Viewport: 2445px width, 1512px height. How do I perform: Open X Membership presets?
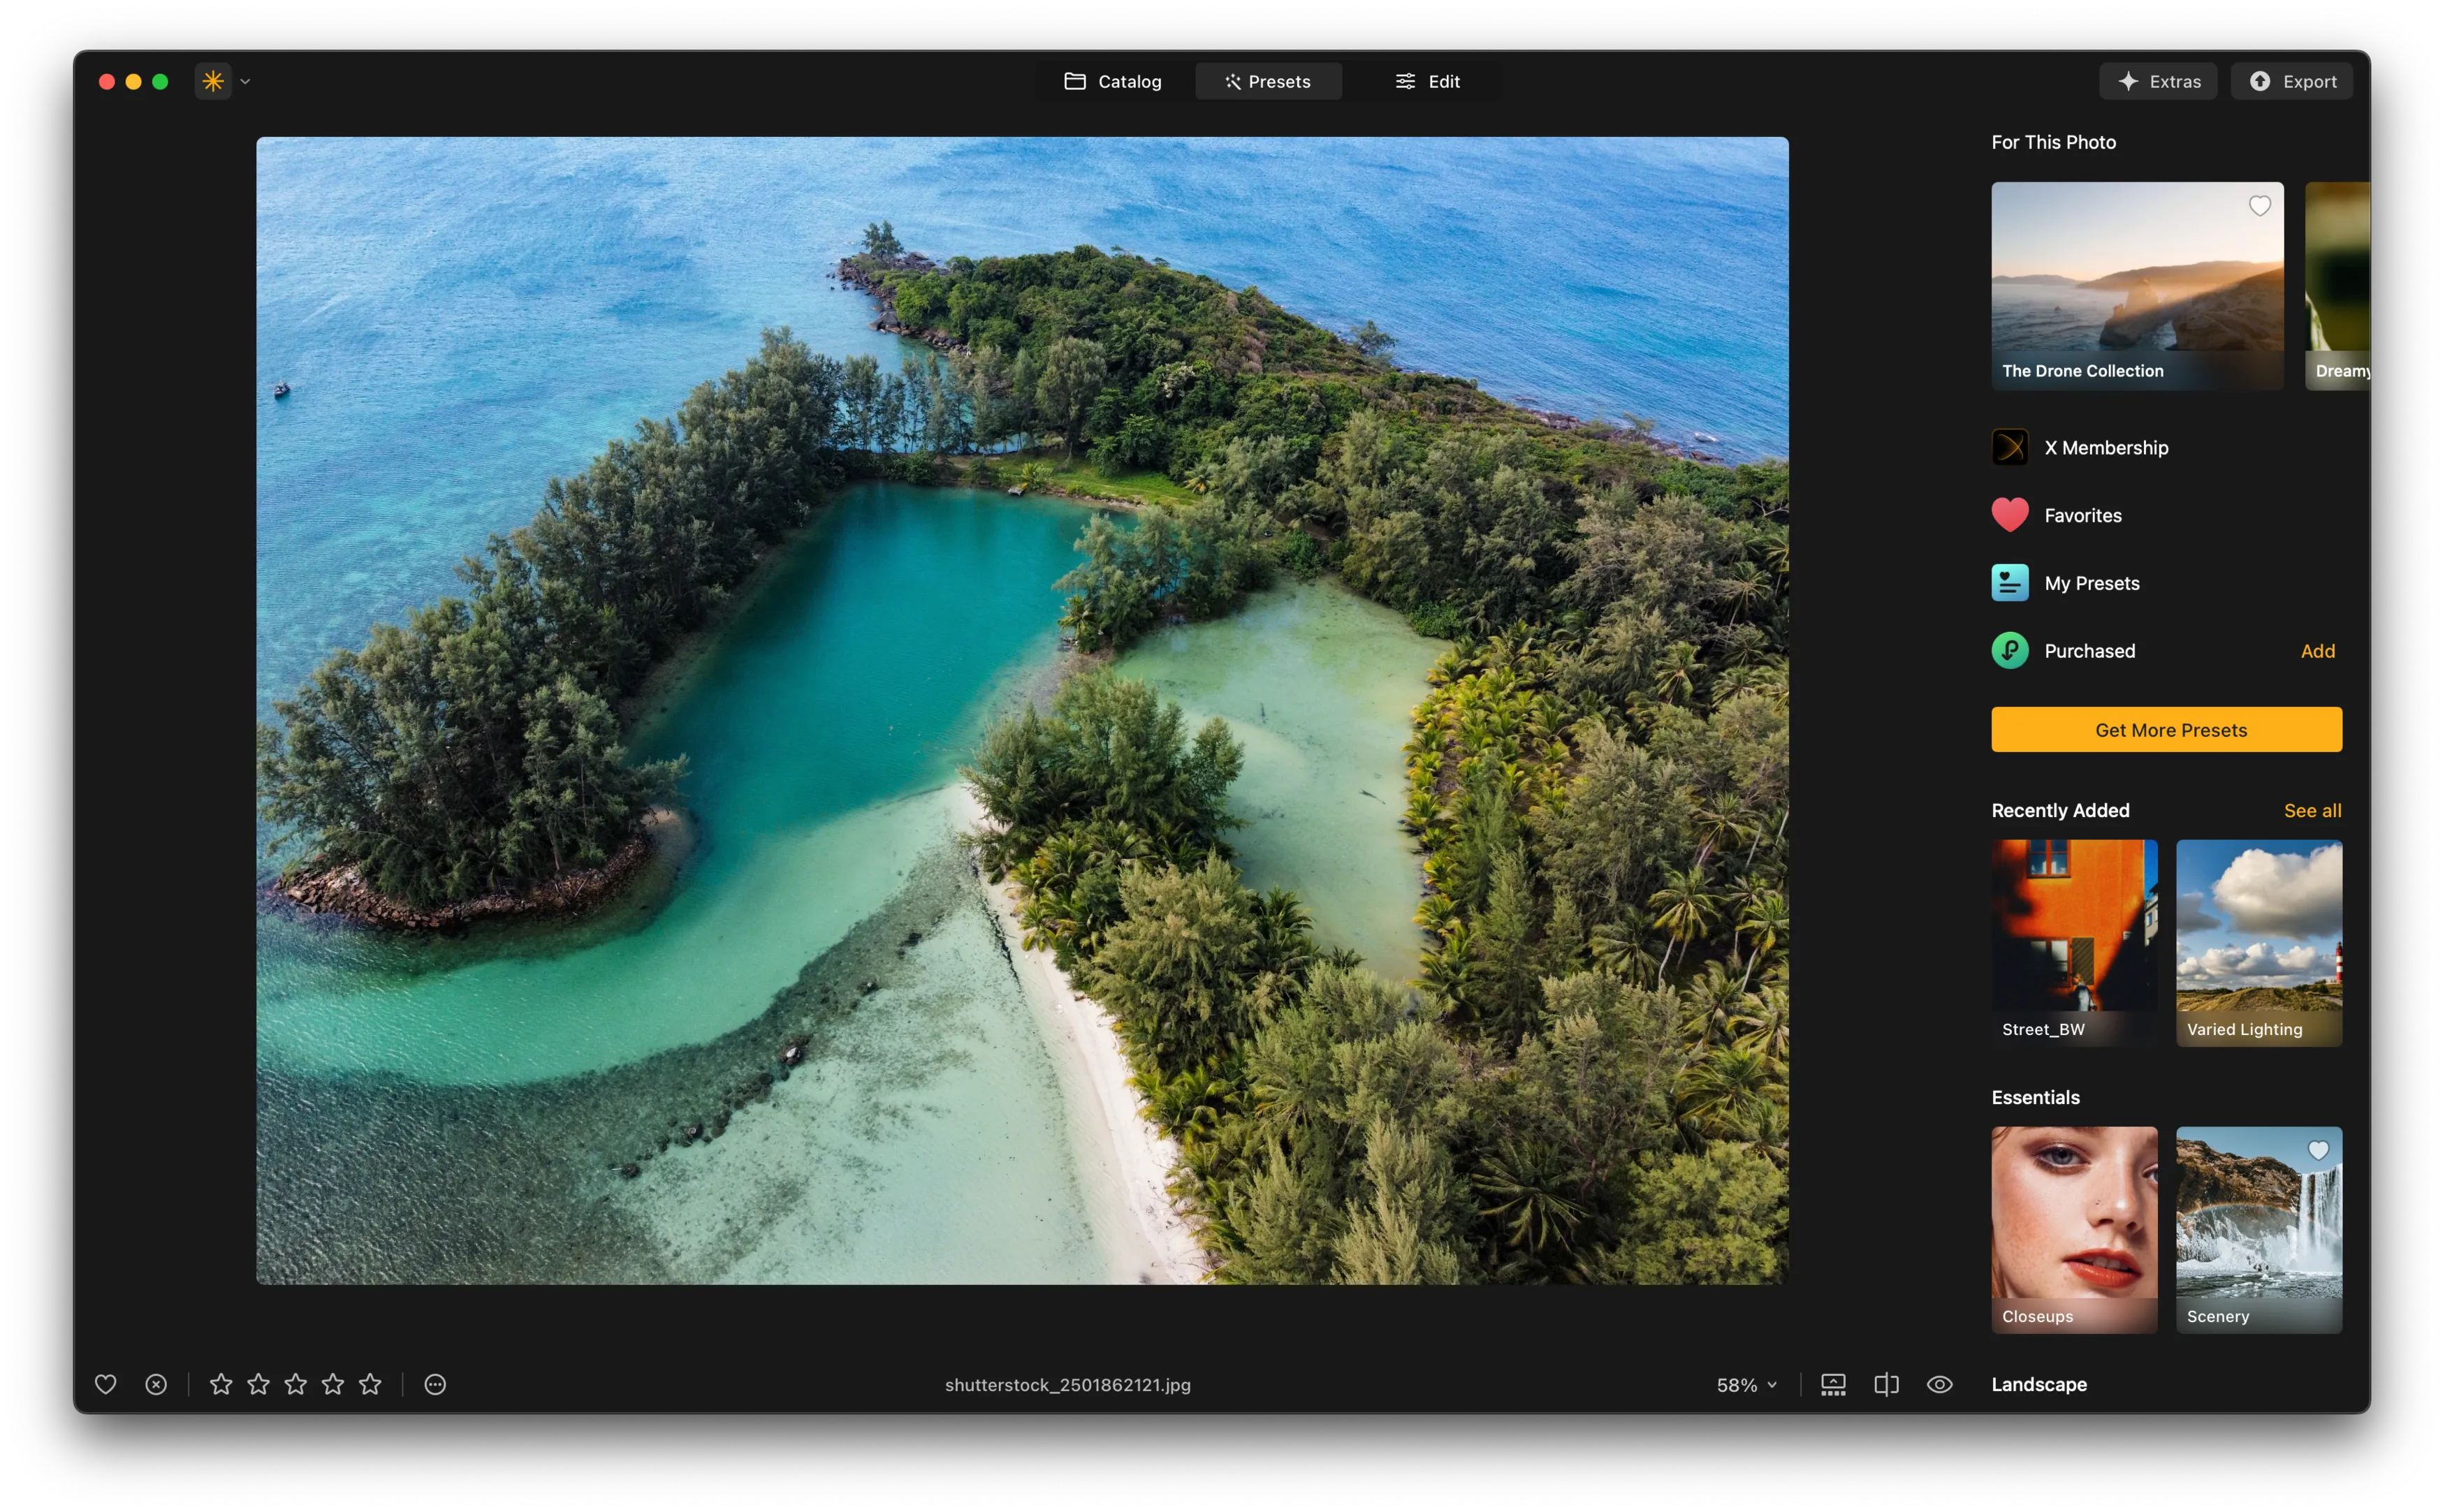tap(2105, 448)
